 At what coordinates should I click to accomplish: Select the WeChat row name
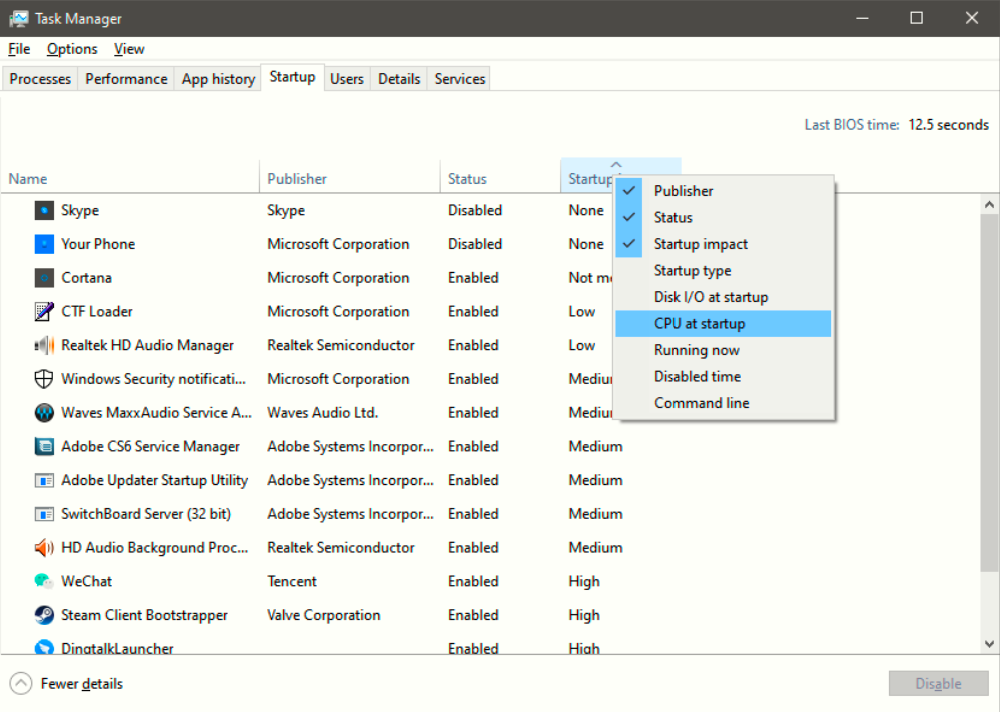[86, 582]
